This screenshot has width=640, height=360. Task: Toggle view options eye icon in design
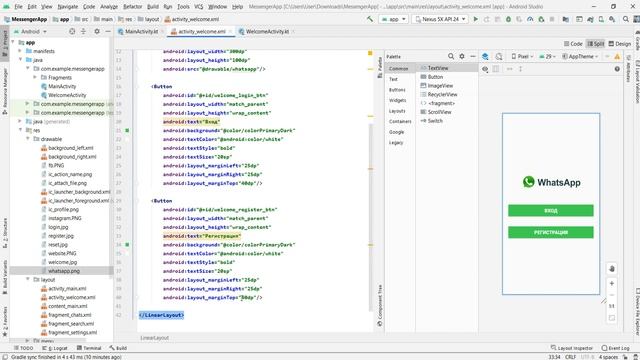coord(485,69)
